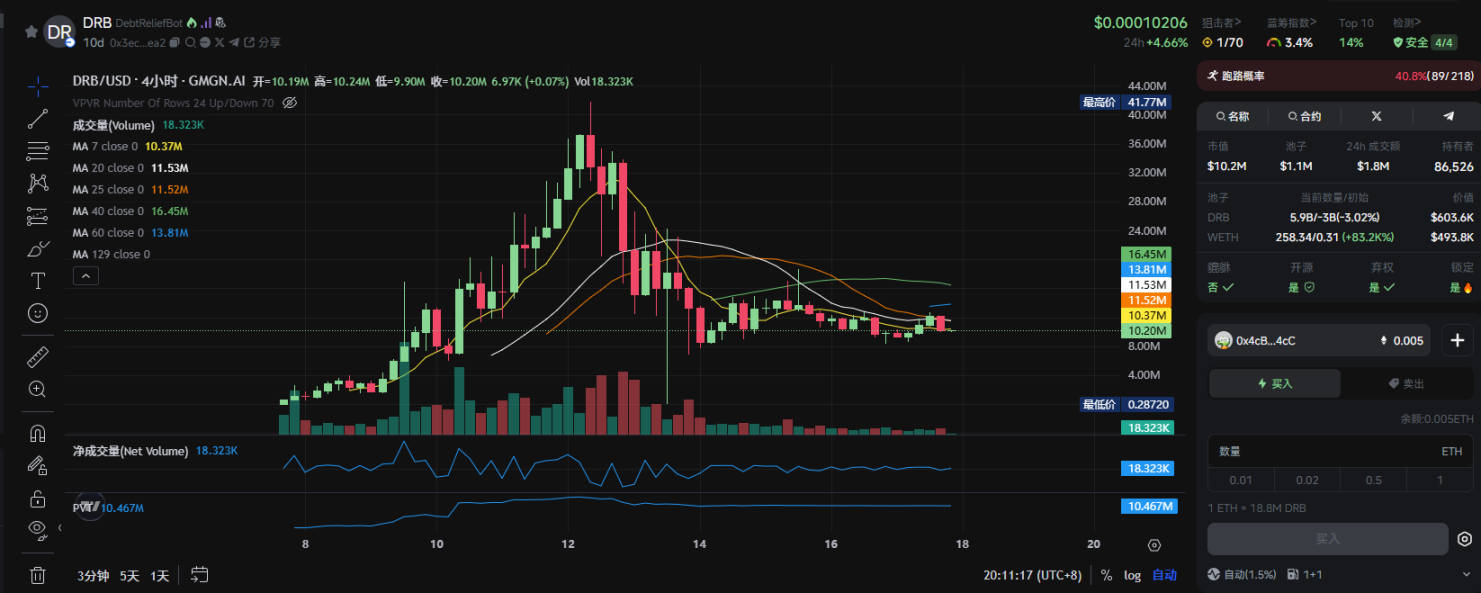Enable the magnet snap mode
Viewport: 1481px width, 593px height.
[38, 433]
